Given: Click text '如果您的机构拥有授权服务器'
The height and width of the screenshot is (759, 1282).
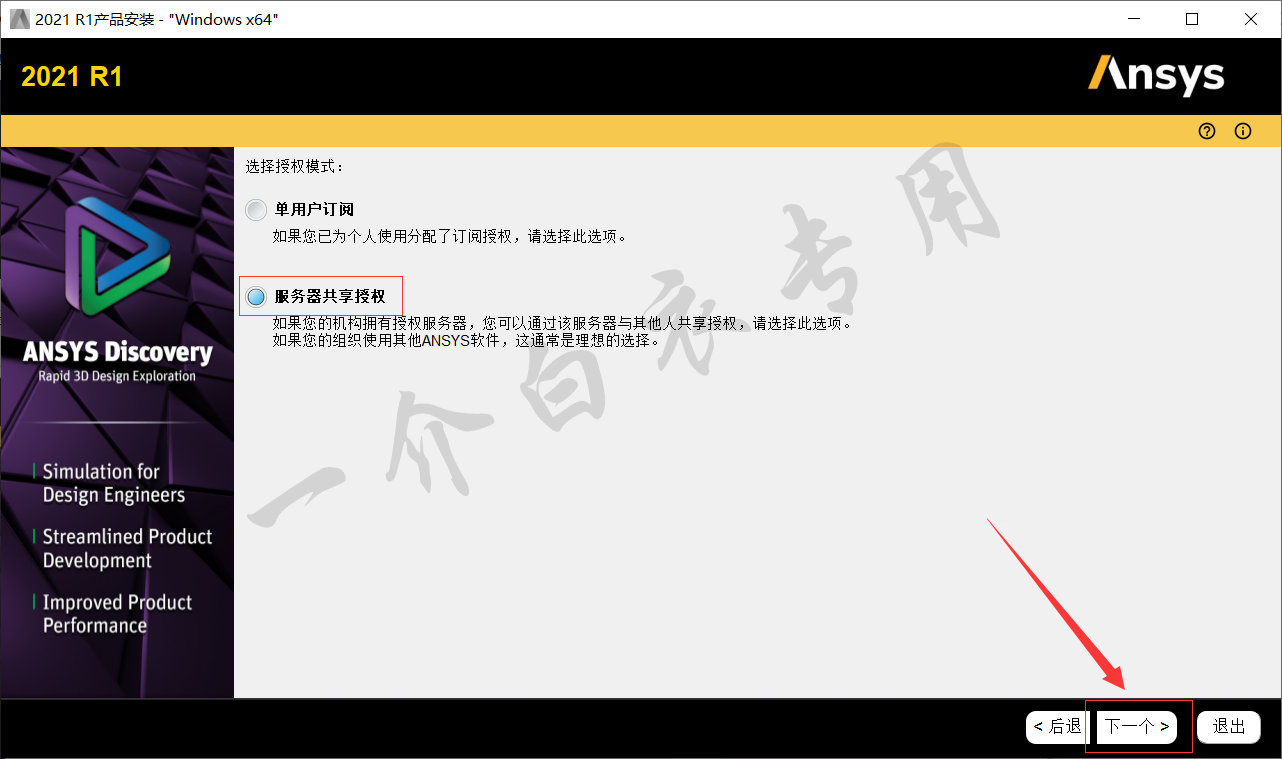Looking at the screenshot, I should click(x=370, y=324).
